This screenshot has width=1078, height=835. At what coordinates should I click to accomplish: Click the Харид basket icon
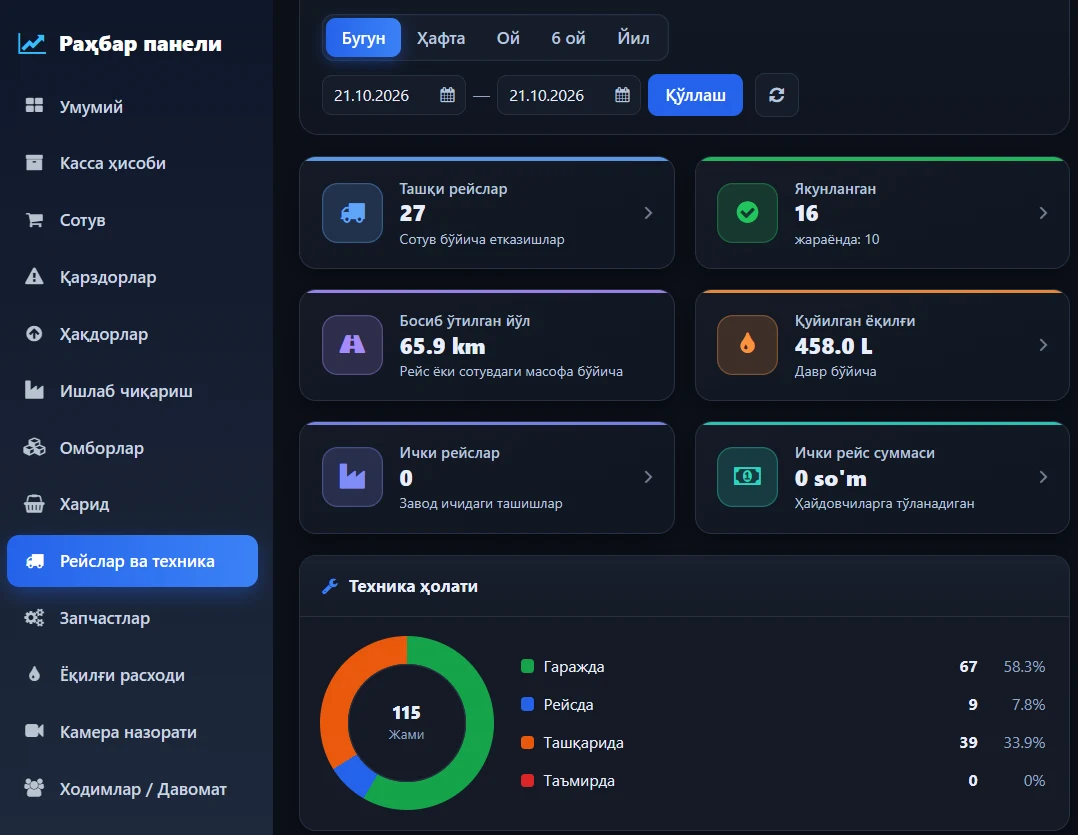[34, 504]
